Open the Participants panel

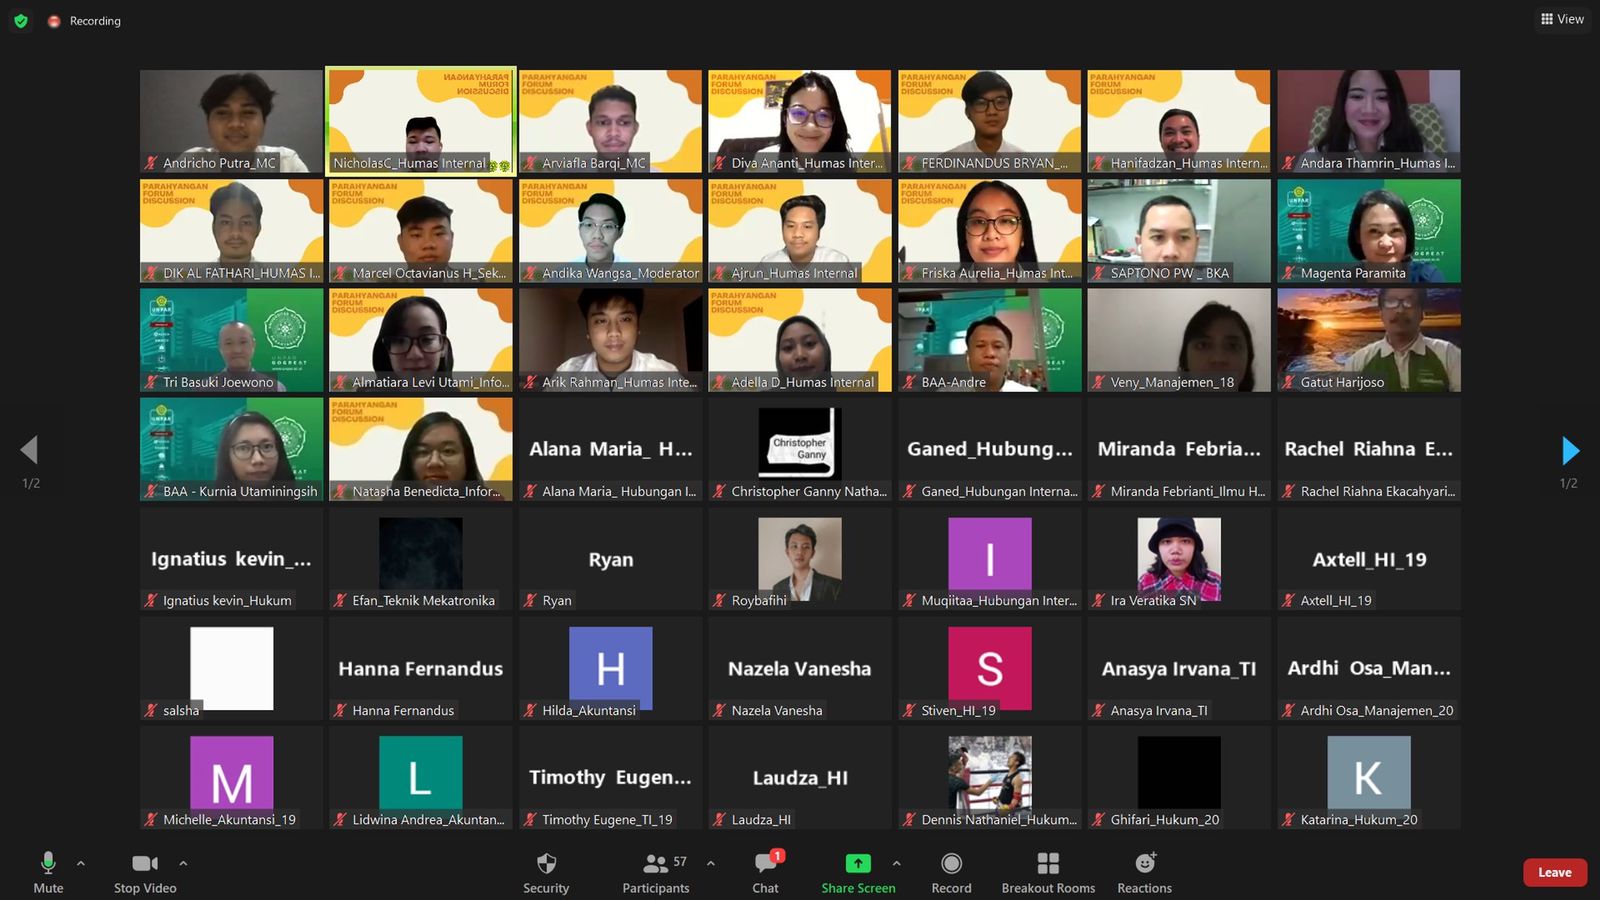coord(656,871)
